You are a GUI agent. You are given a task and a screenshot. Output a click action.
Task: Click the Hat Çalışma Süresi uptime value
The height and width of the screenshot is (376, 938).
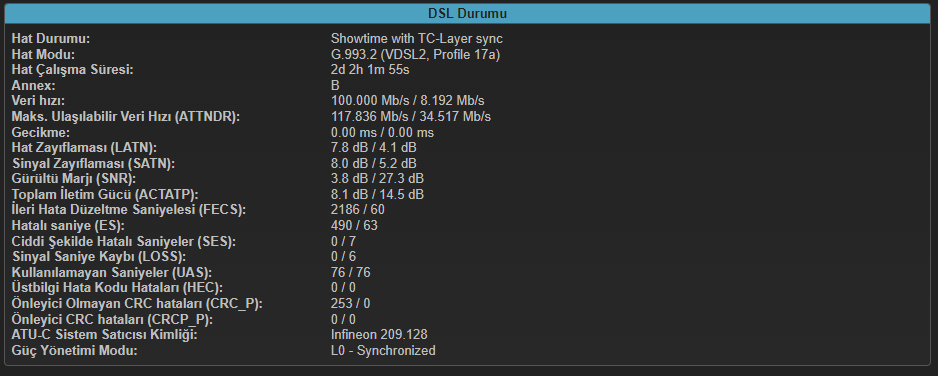pyautogui.click(x=370, y=70)
